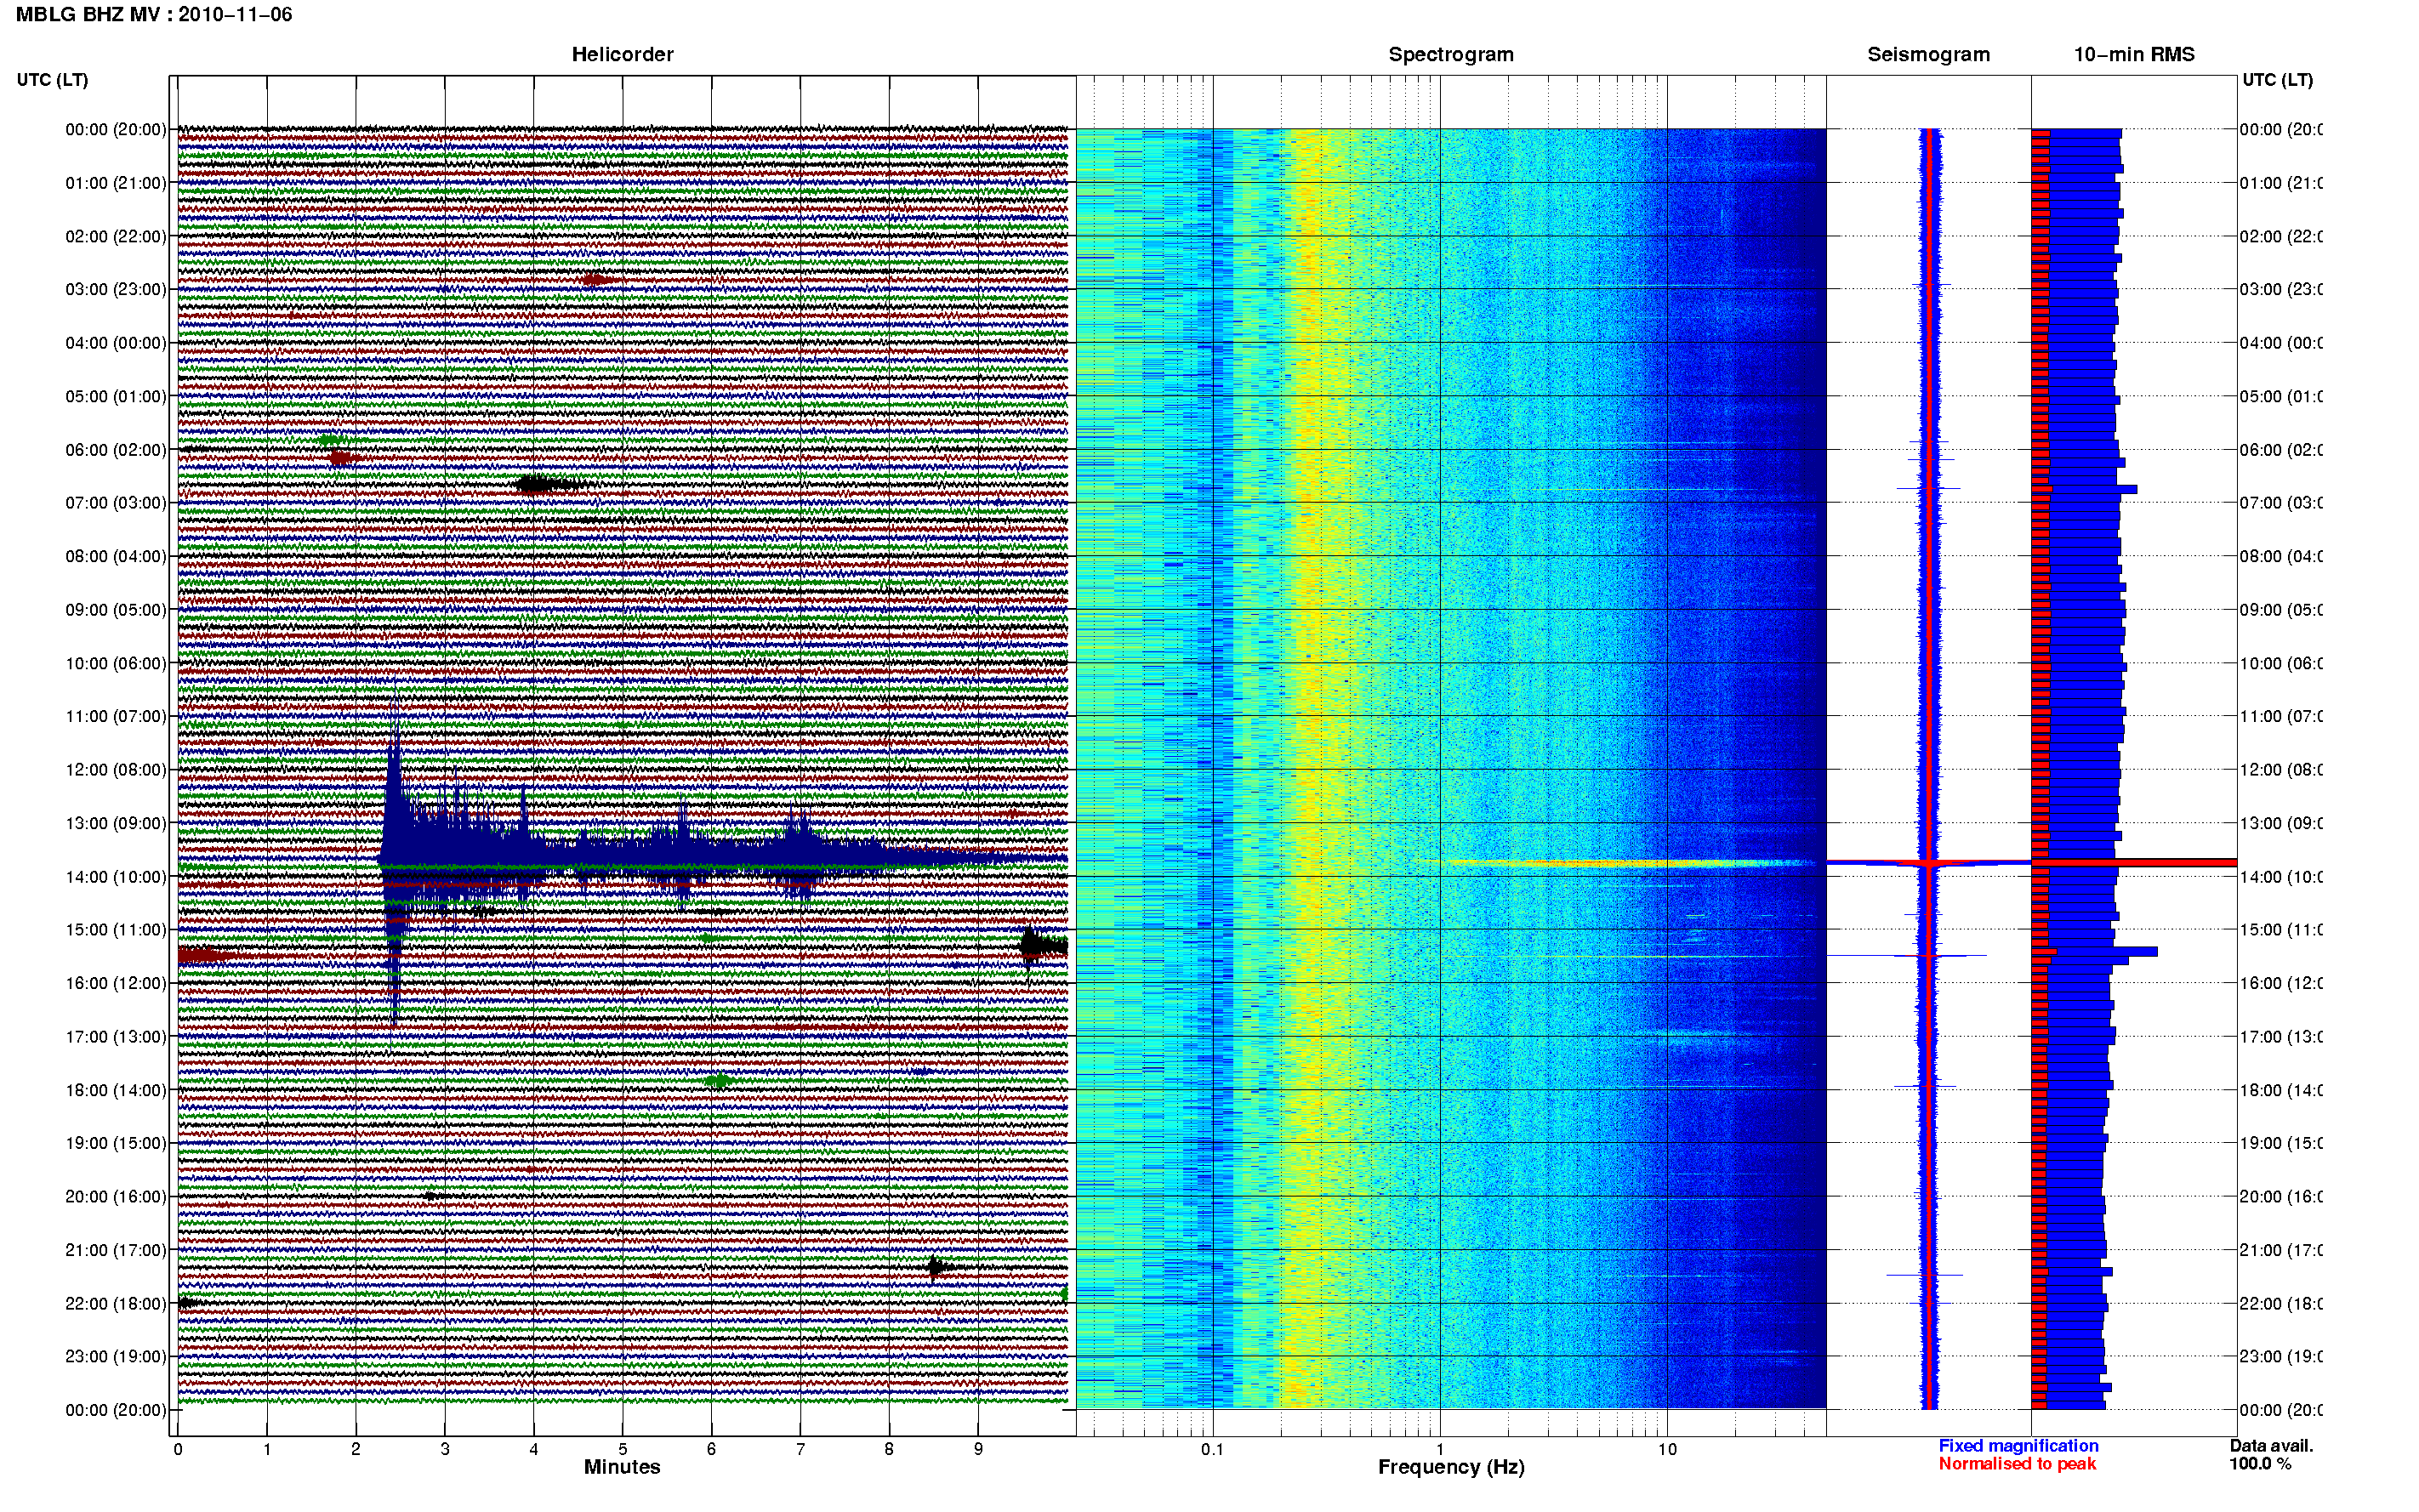Click the 100.0 % availability value

[x=2259, y=1464]
